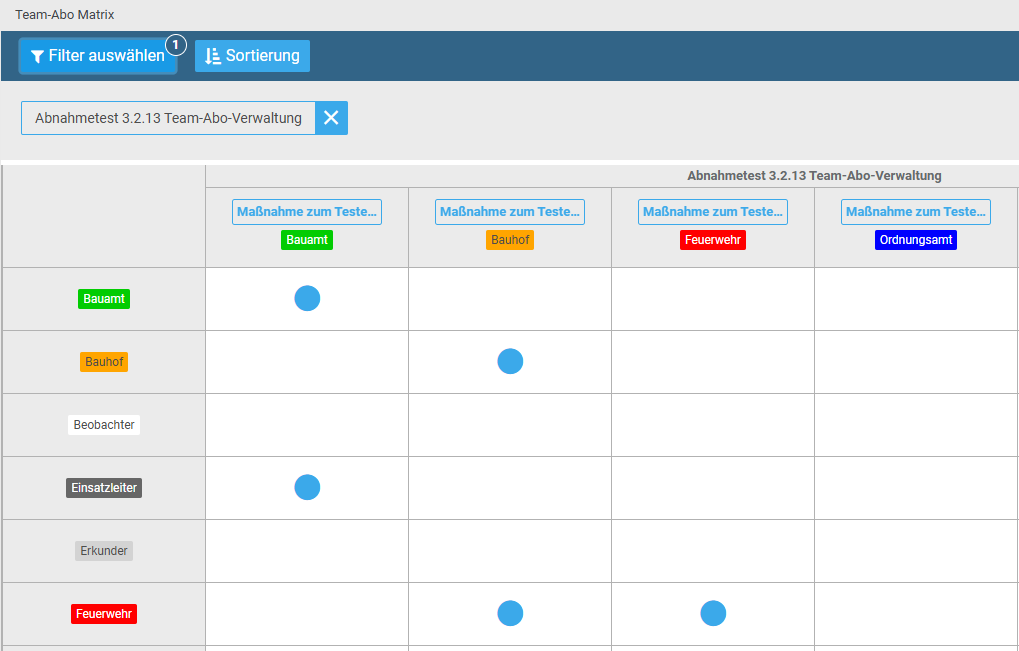1019x651 pixels.
Task: Remove the Abnahmetest 3.2.13 filter chip
Action: [x=331, y=118]
